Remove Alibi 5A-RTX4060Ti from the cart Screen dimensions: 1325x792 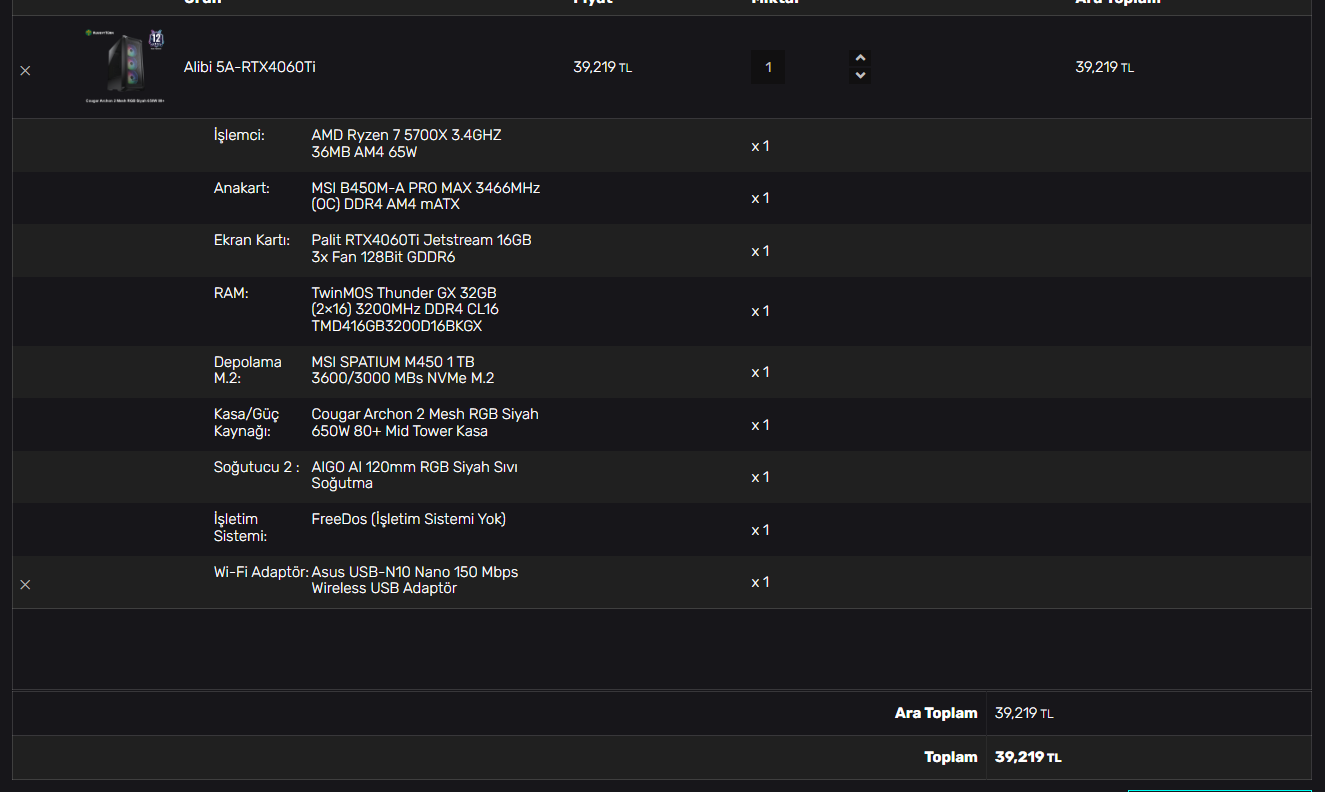tap(25, 71)
